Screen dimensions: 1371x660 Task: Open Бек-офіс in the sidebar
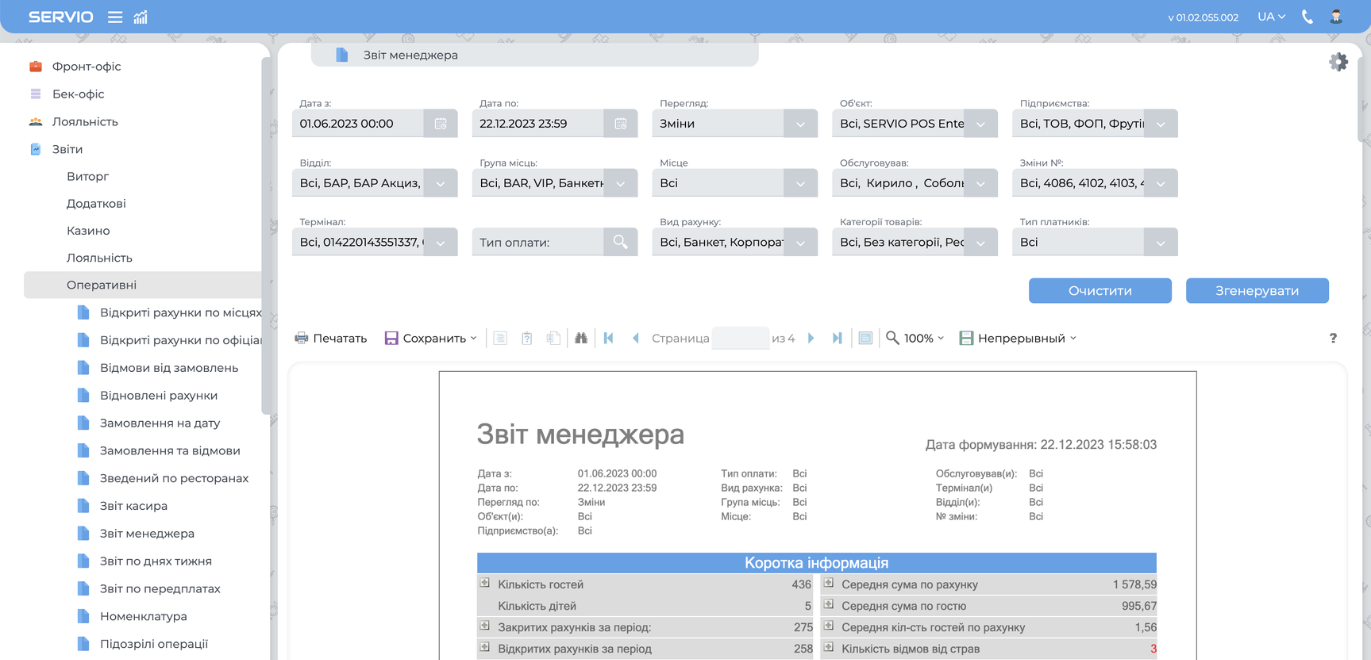78,94
